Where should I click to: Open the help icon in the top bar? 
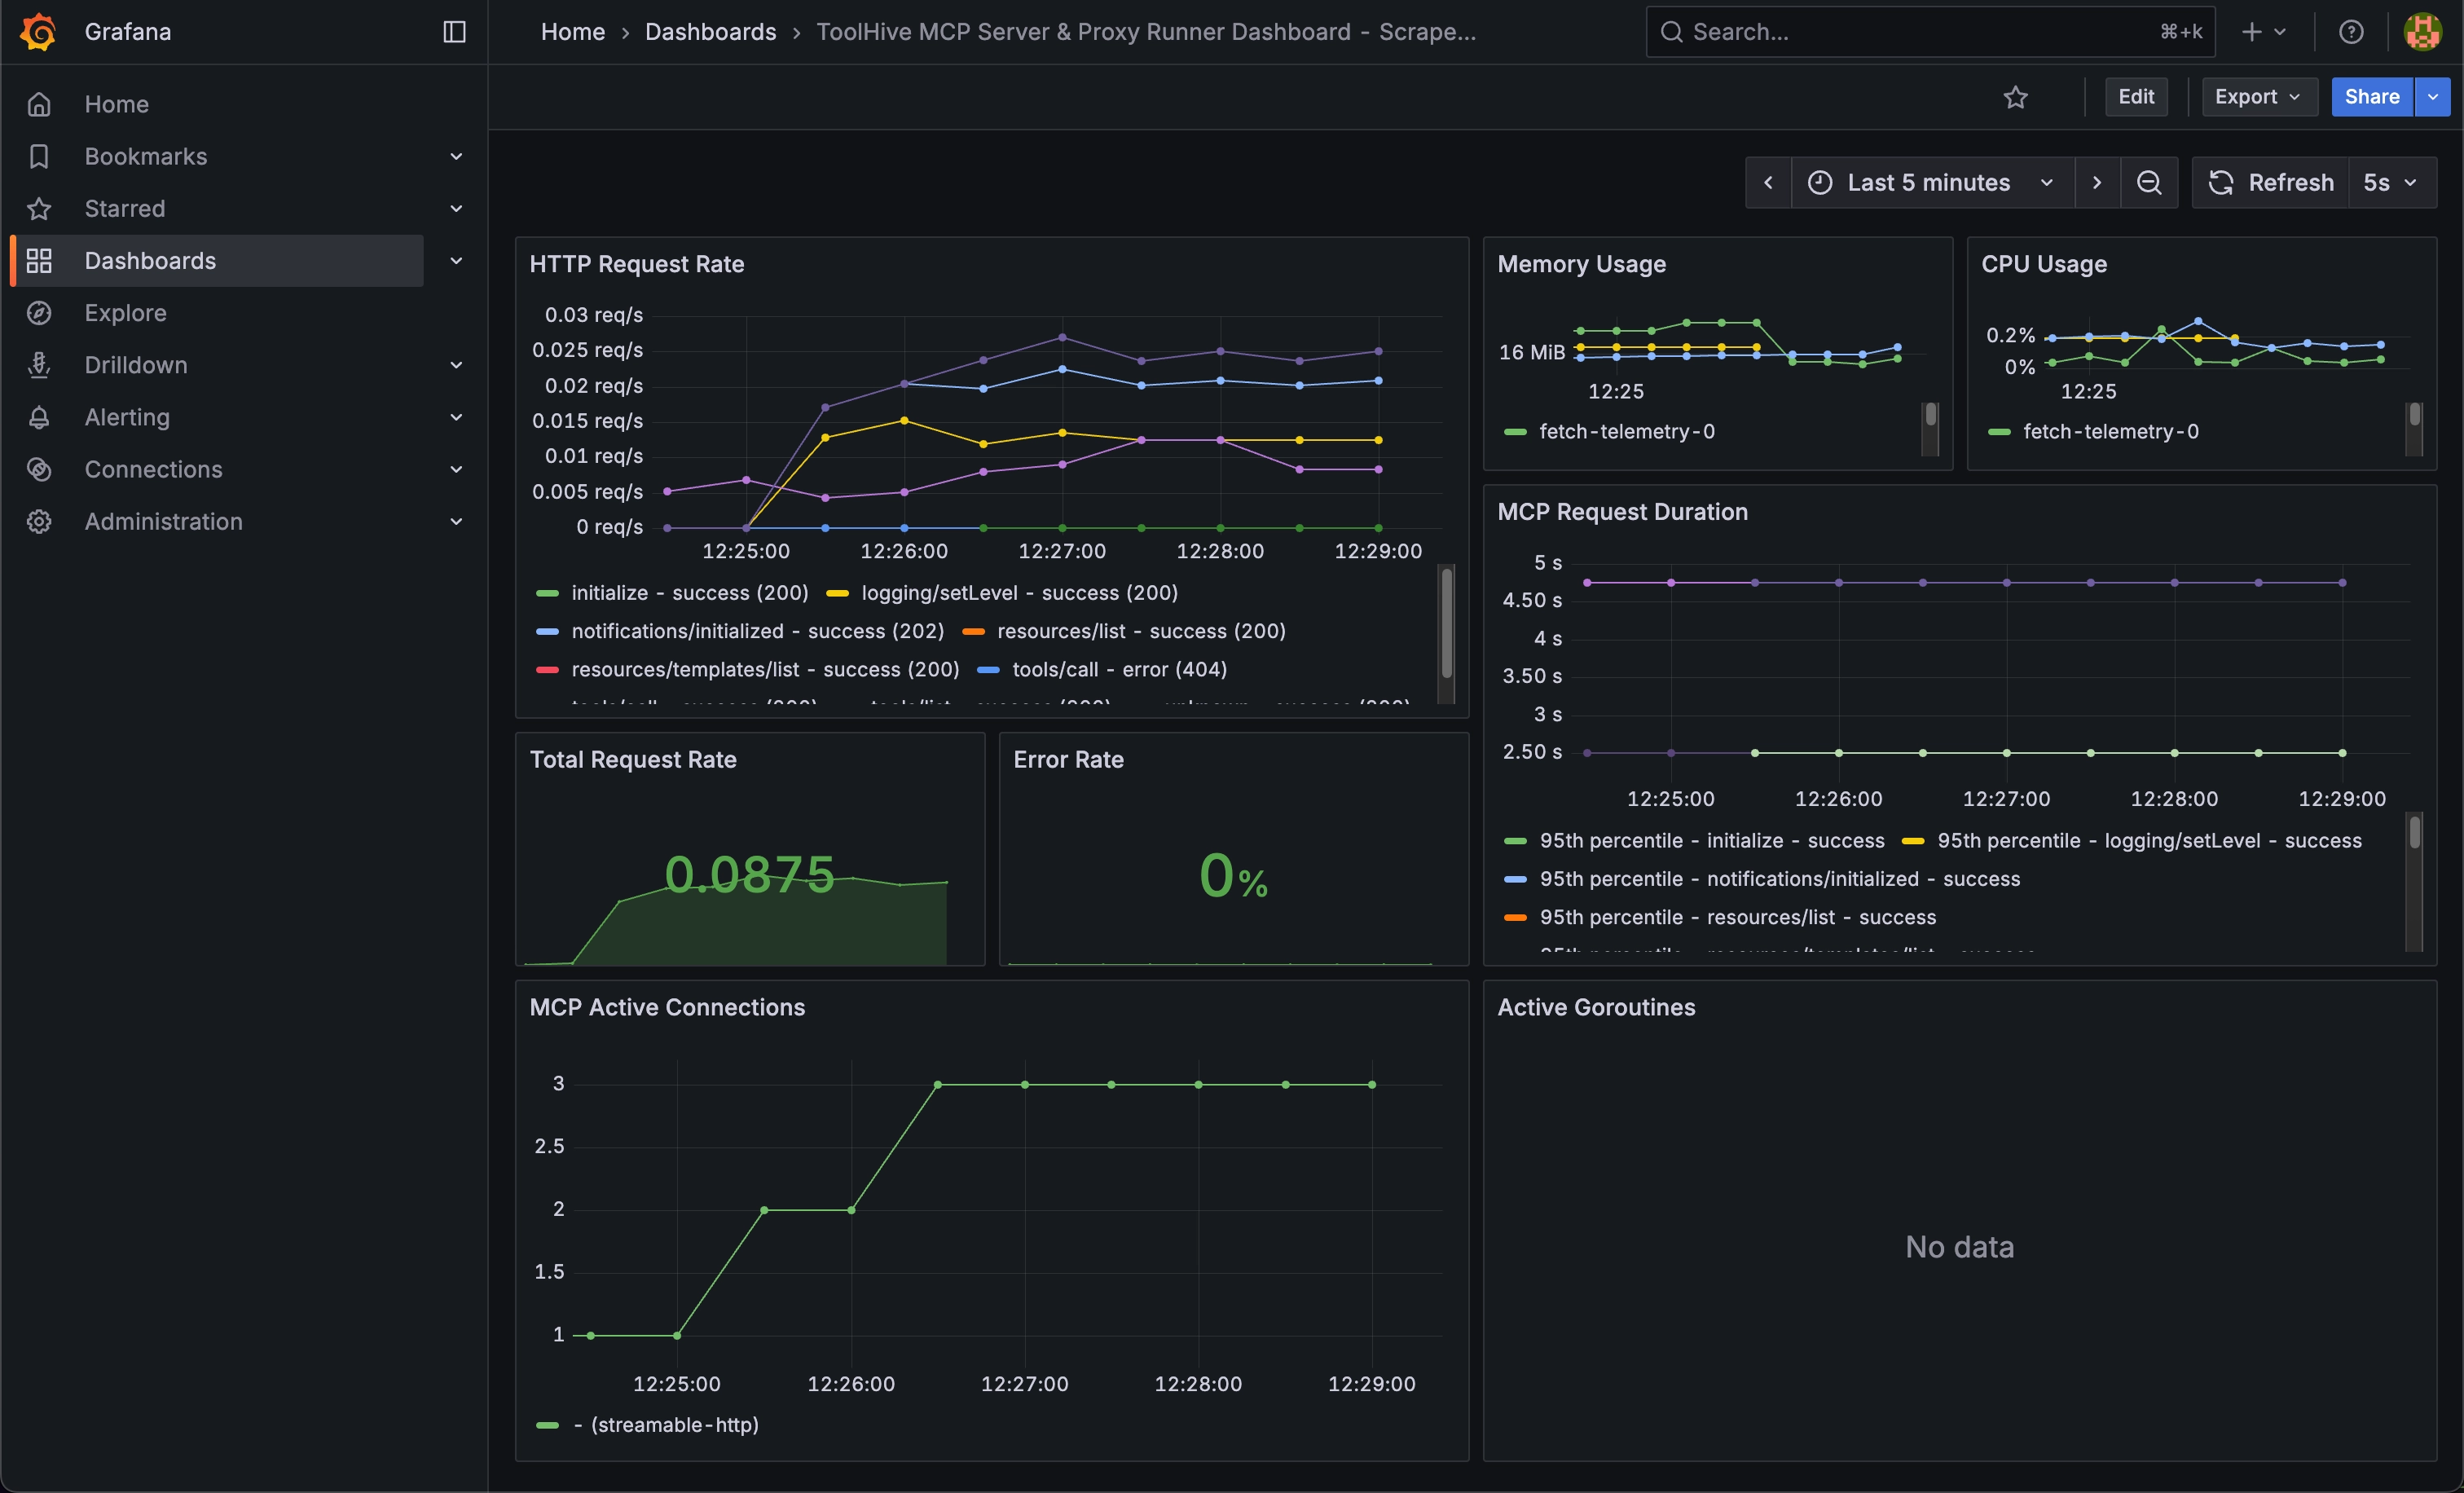coord(2351,31)
